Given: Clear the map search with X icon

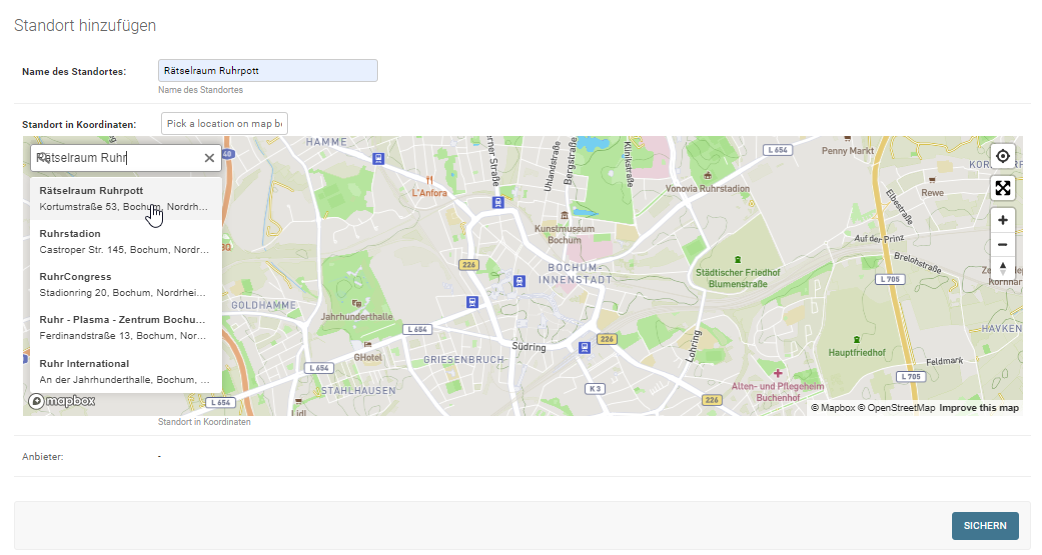Looking at the screenshot, I should point(209,158).
